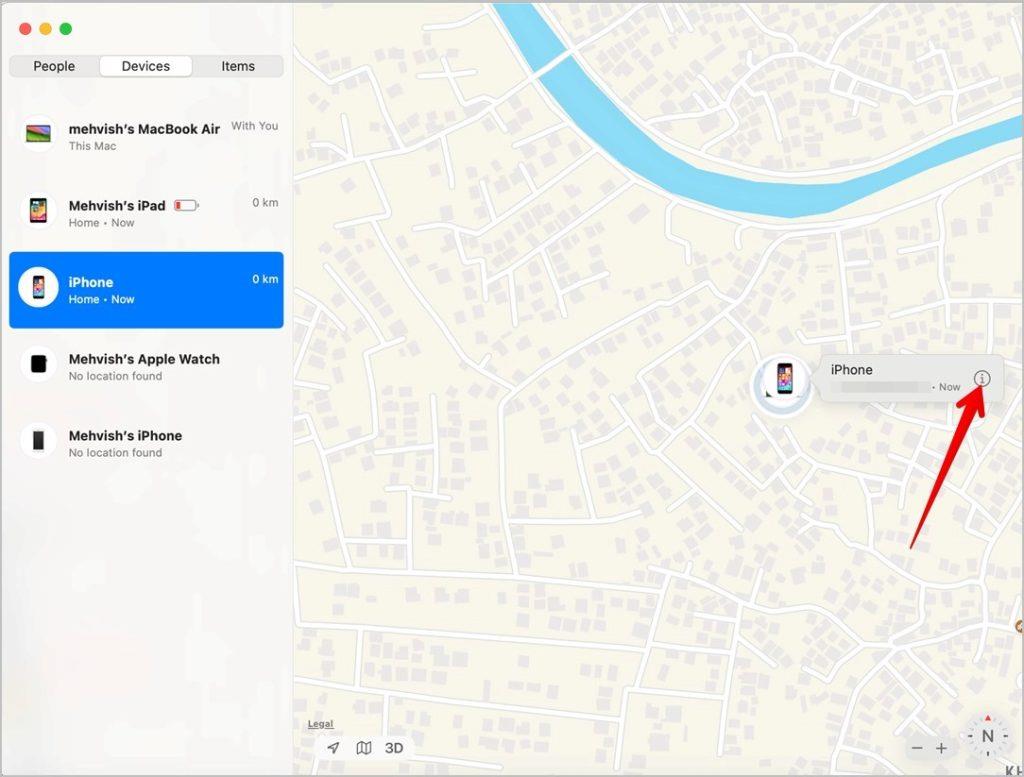Switch to the Items tab
Screen dimensions: 1024x777
pyautogui.click(x=238, y=66)
